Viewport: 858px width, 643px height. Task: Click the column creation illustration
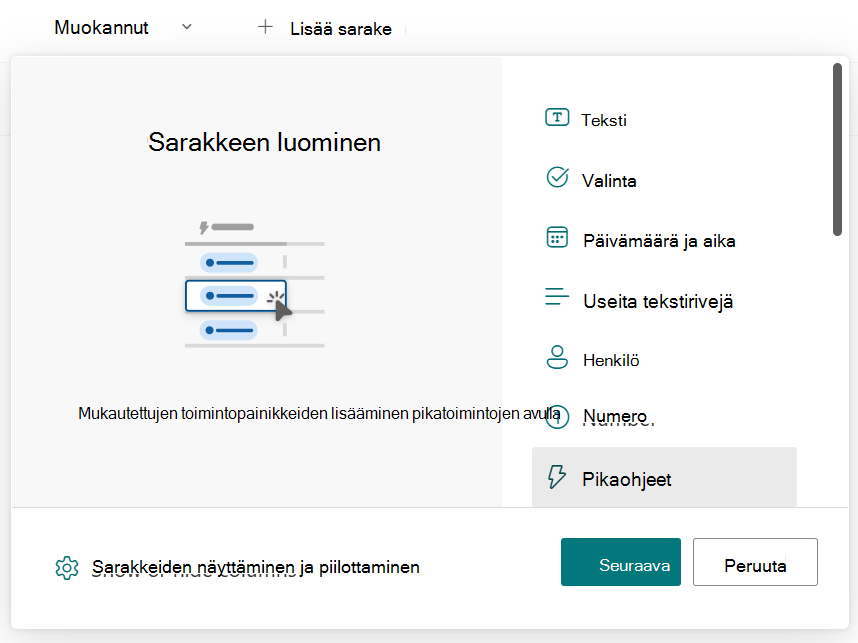pyautogui.click(x=255, y=283)
